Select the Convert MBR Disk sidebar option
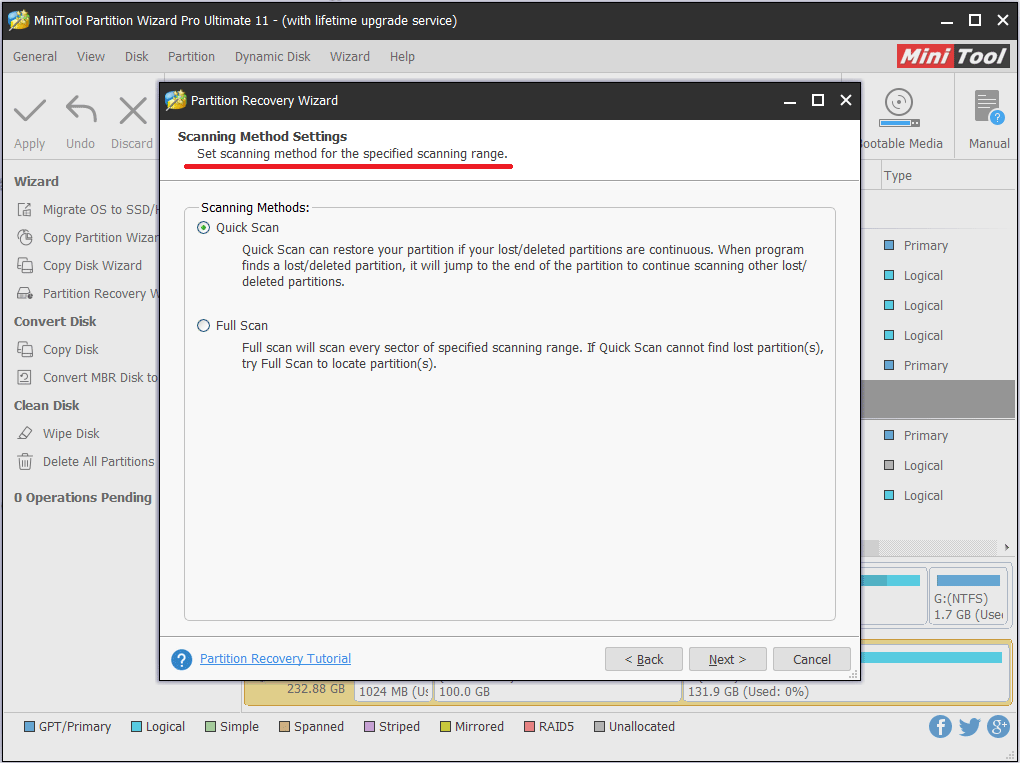The width and height of the screenshot is (1020, 763). [x=87, y=377]
